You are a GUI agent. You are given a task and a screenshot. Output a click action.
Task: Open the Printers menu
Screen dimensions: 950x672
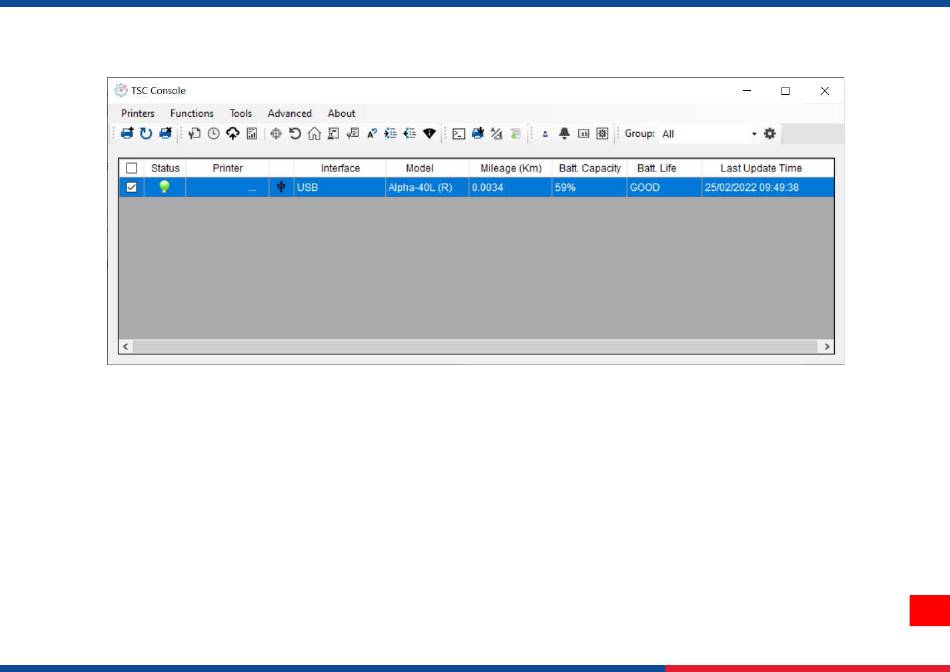pyautogui.click(x=138, y=113)
